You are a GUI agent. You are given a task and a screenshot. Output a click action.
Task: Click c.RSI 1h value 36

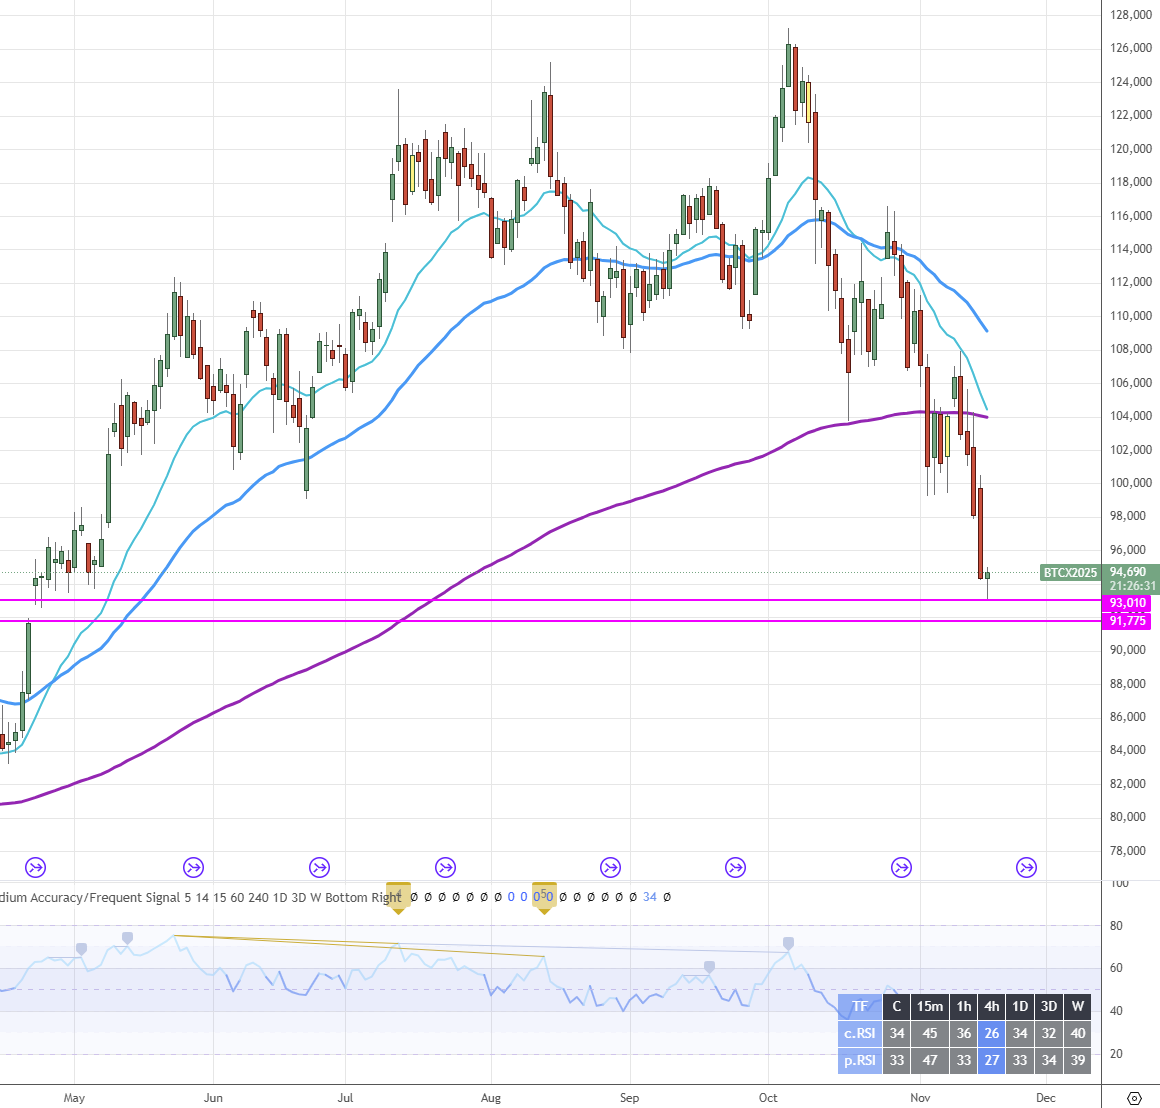(964, 1033)
